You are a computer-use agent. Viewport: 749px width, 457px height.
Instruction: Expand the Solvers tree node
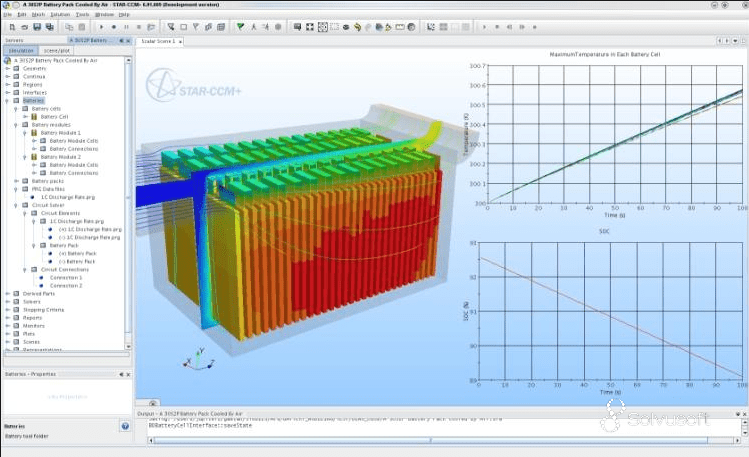[x=8, y=302]
